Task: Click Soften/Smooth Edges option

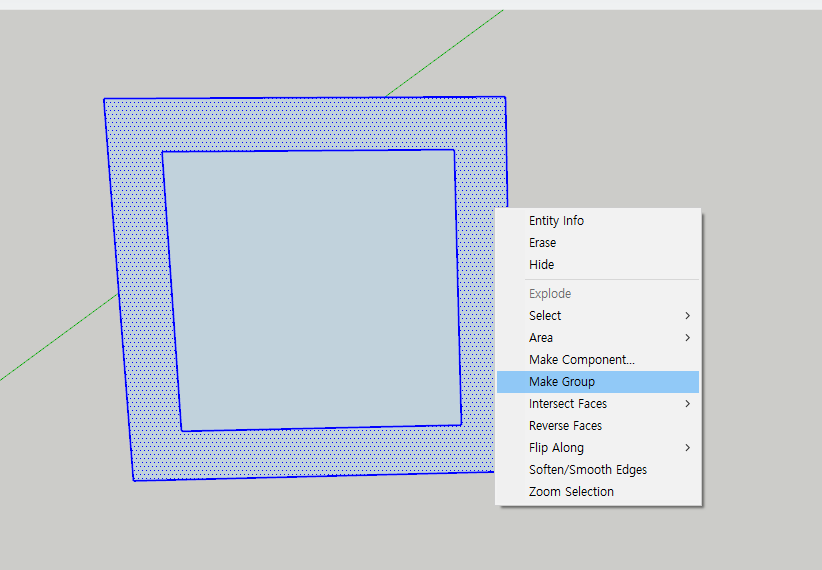Action: (x=598, y=470)
